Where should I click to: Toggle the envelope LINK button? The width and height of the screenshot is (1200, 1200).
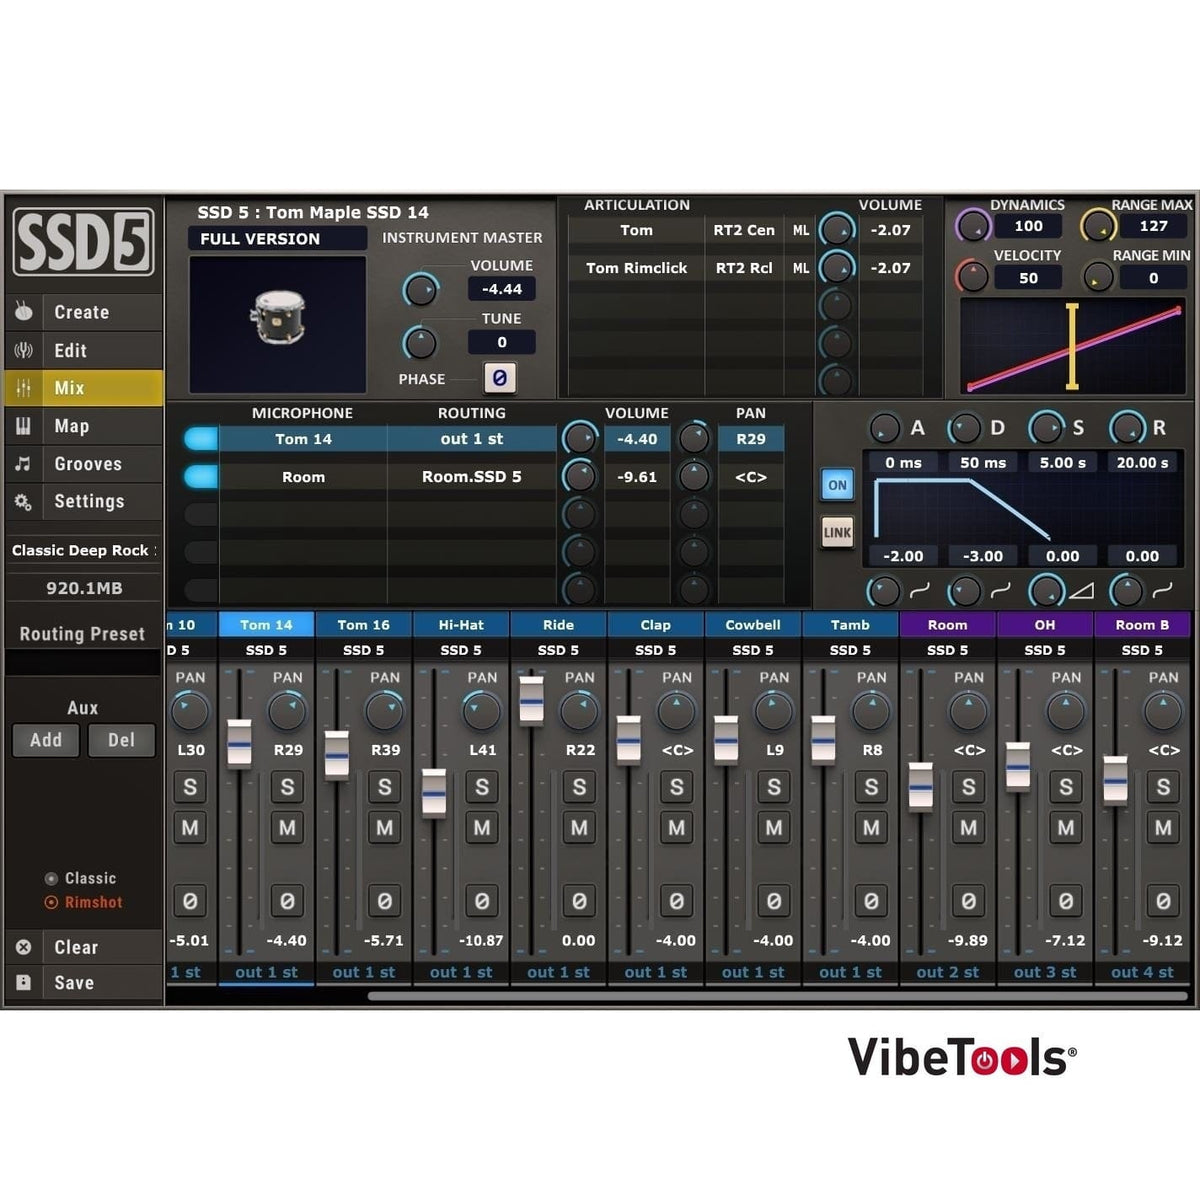pos(837,532)
